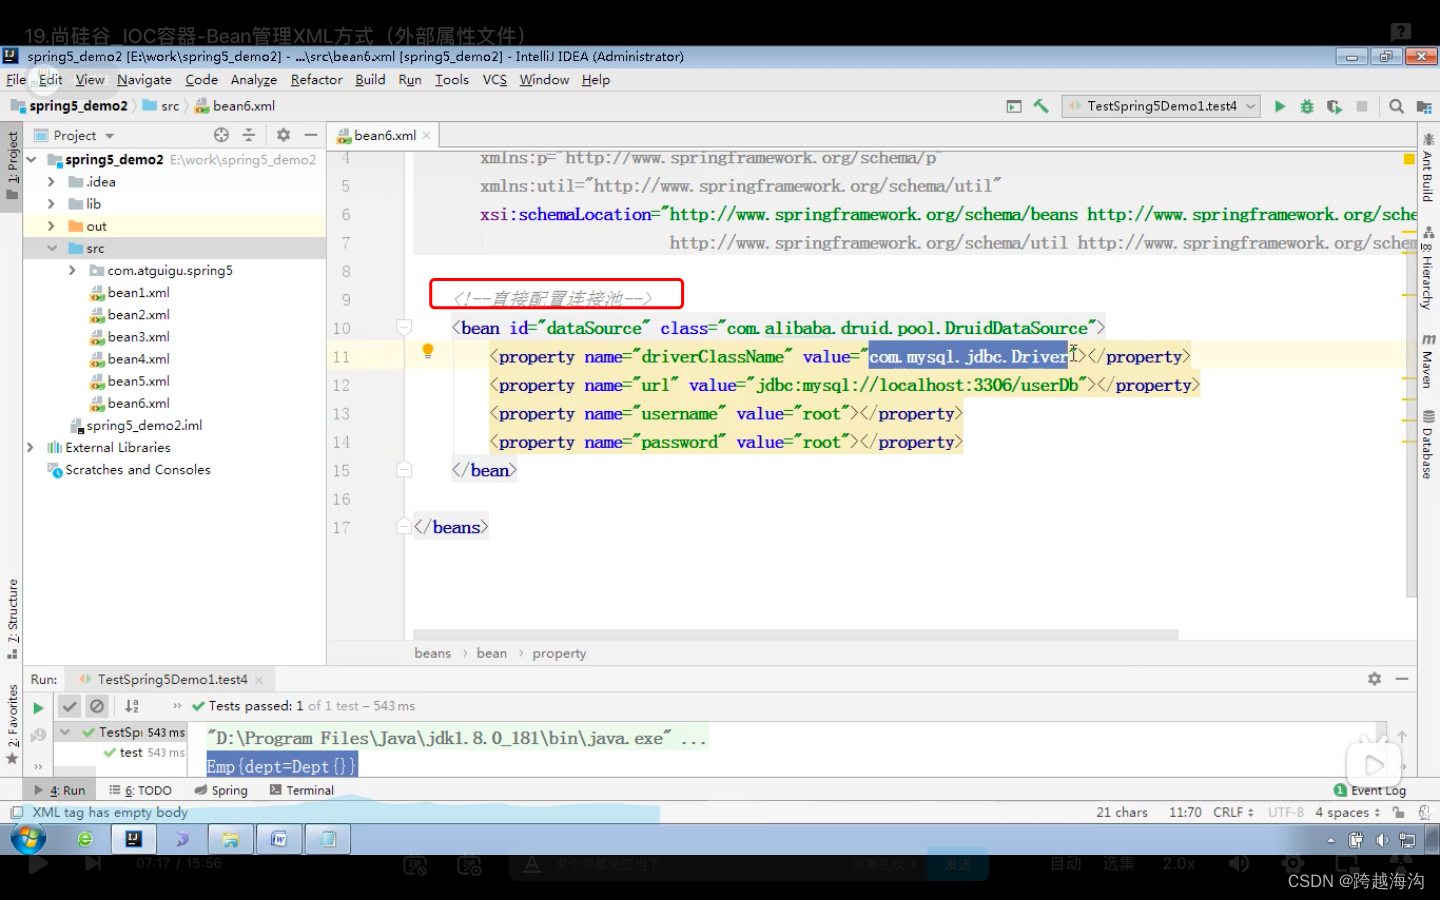The height and width of the screenshot is (900, 1440).
Task: Open spring5_demo2.iml file
Action: click(136, 425)
